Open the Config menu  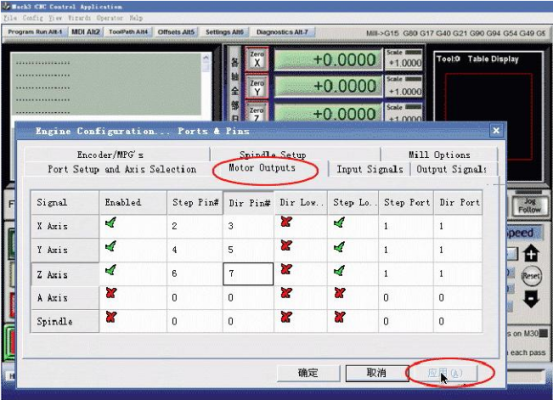click(x=33, y=18)
